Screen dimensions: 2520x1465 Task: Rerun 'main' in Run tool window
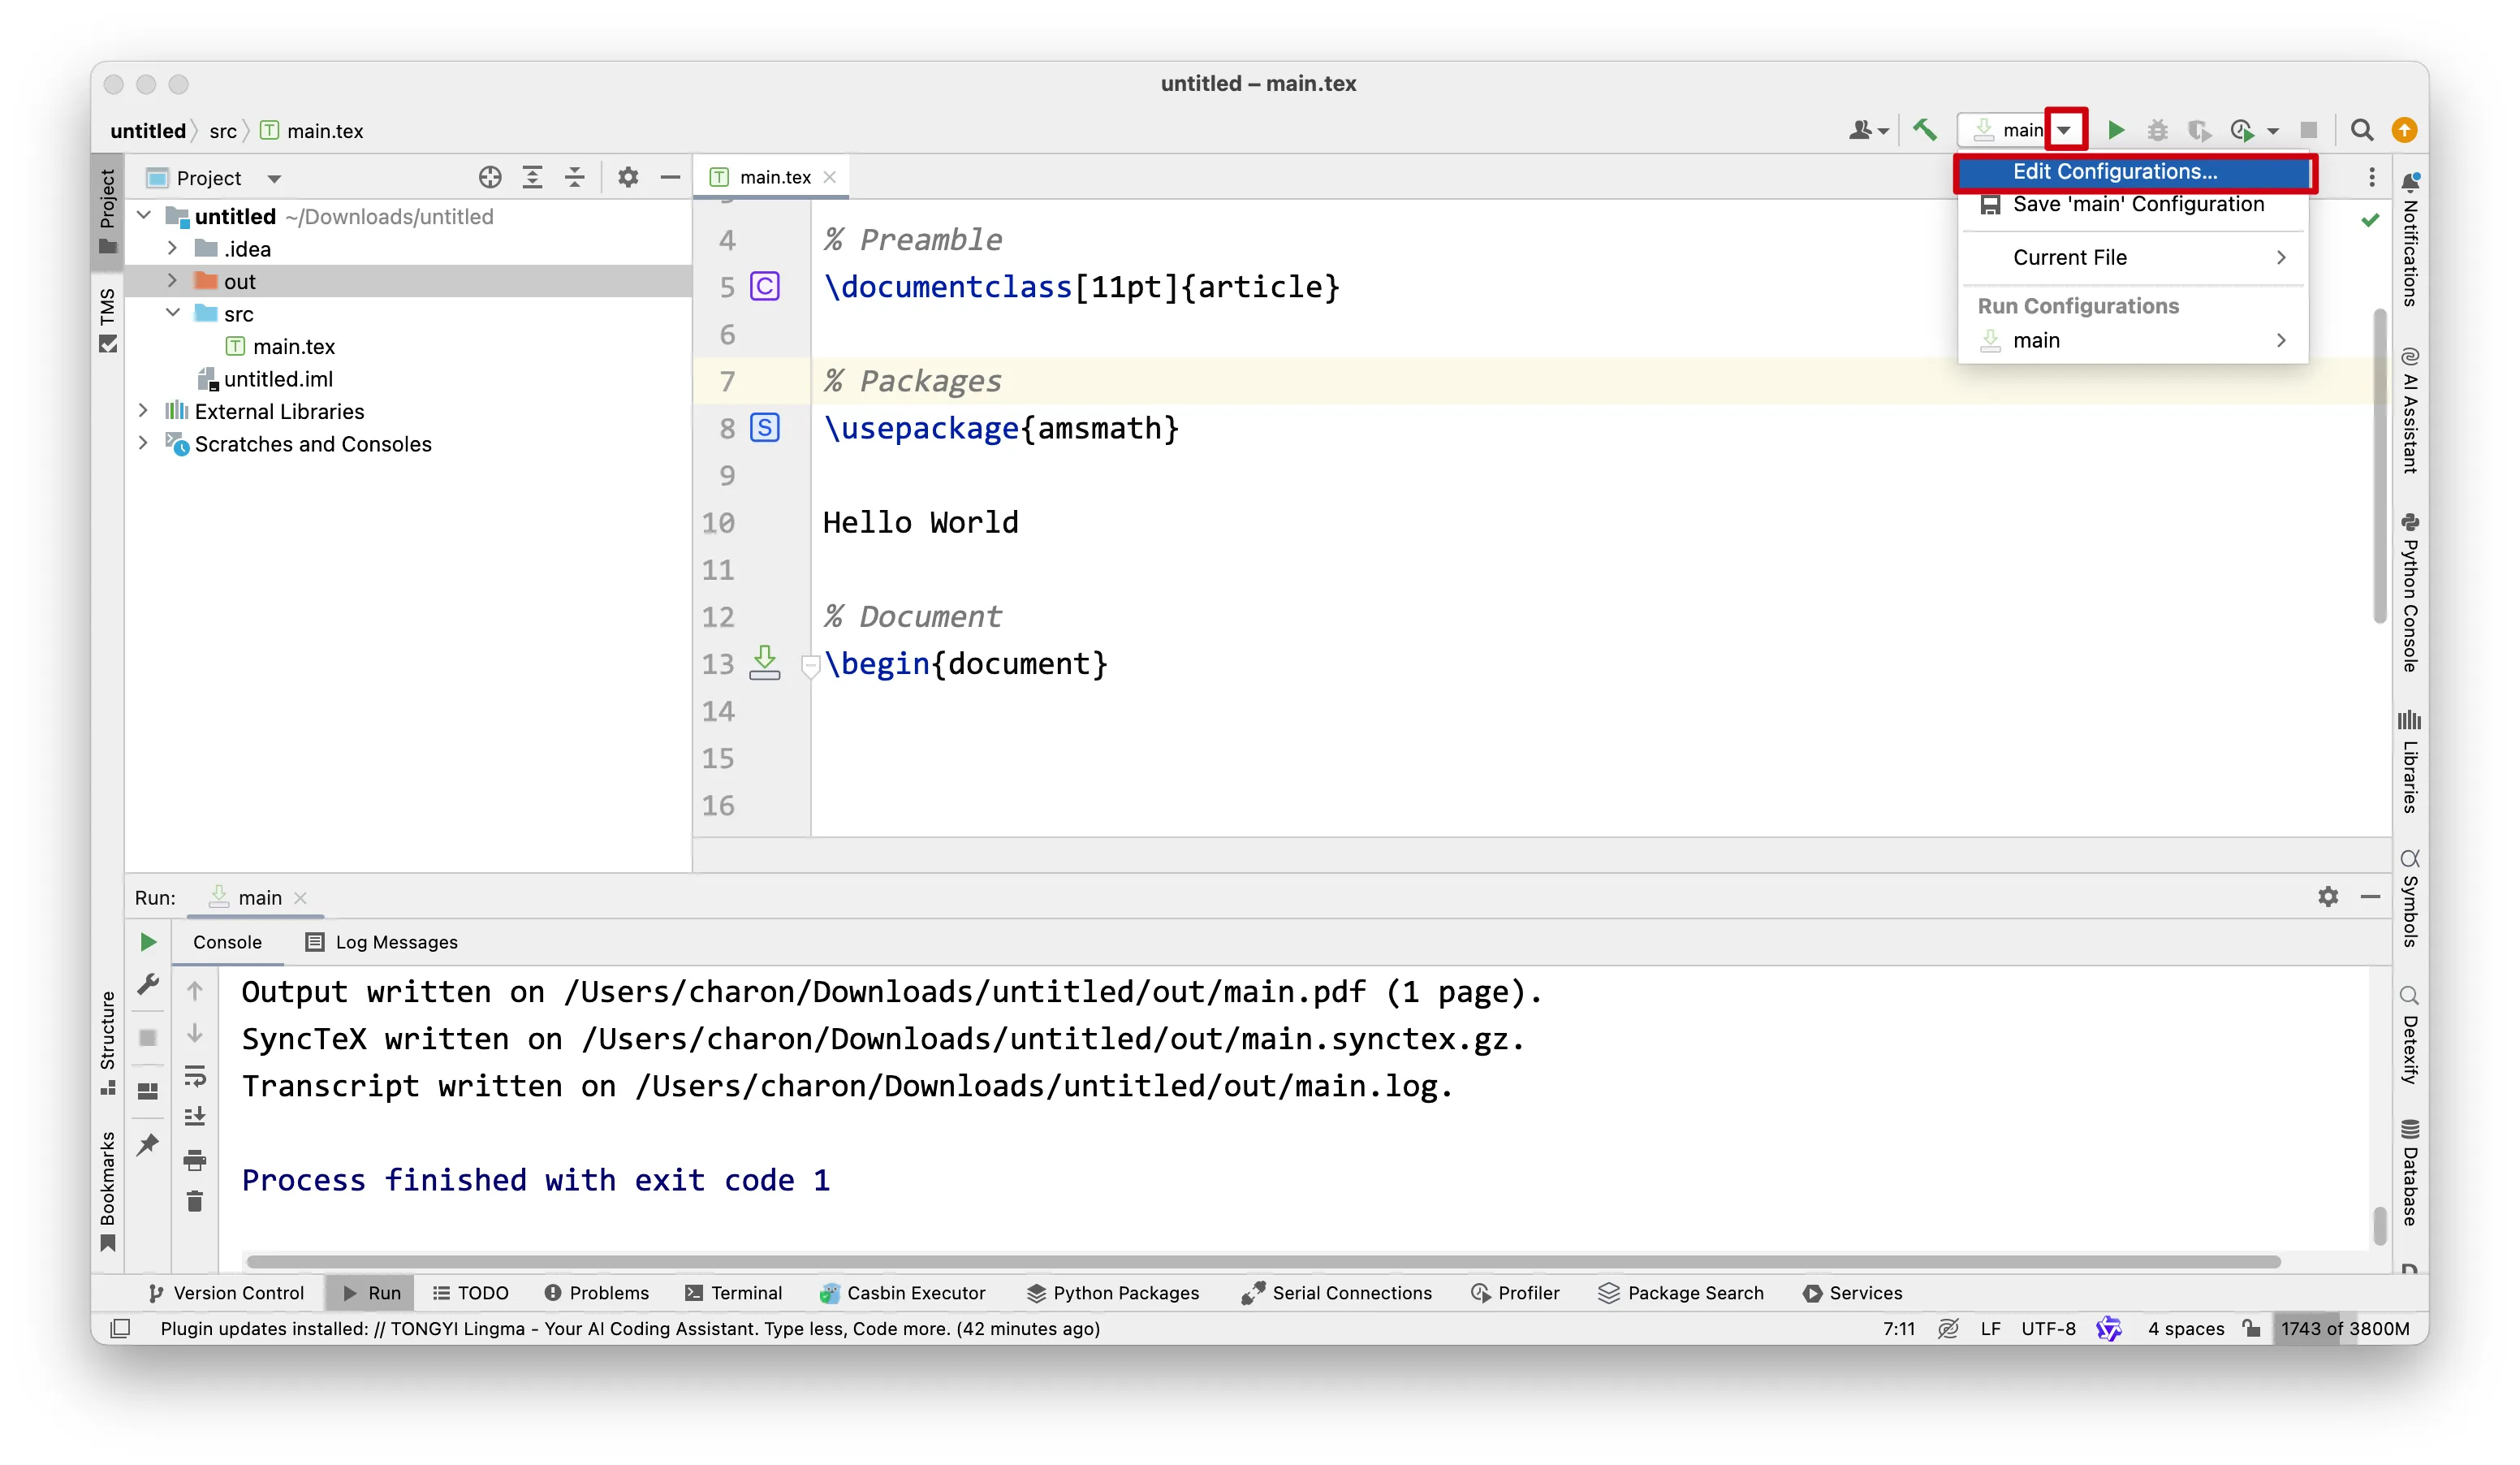coord(147,941)
